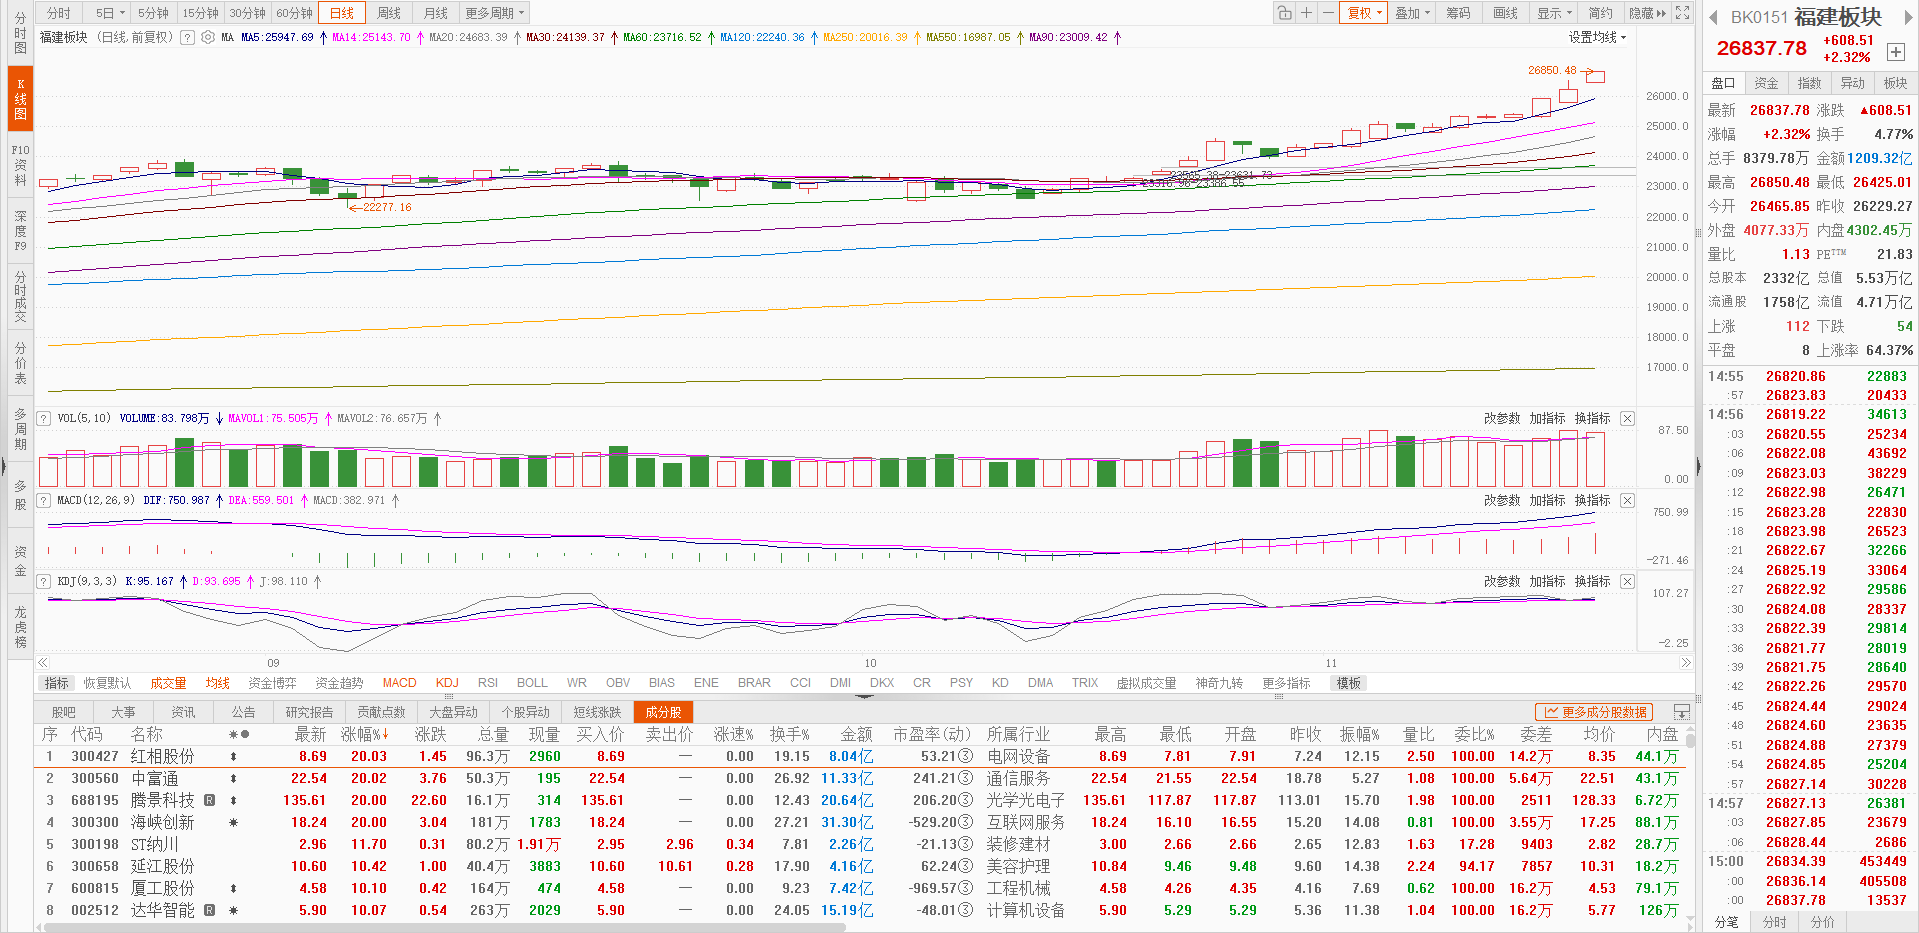Toggle the 成交量 volume indicator
Viewport: 1919px width, 933px height.
click(168, 683)
